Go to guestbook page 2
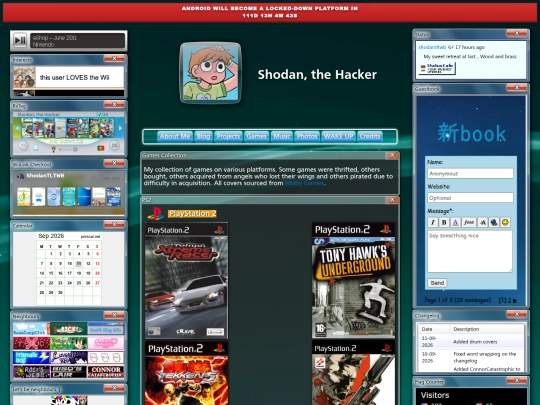The width and height of the screenshot is (540, 405). (x=510, y=300)
